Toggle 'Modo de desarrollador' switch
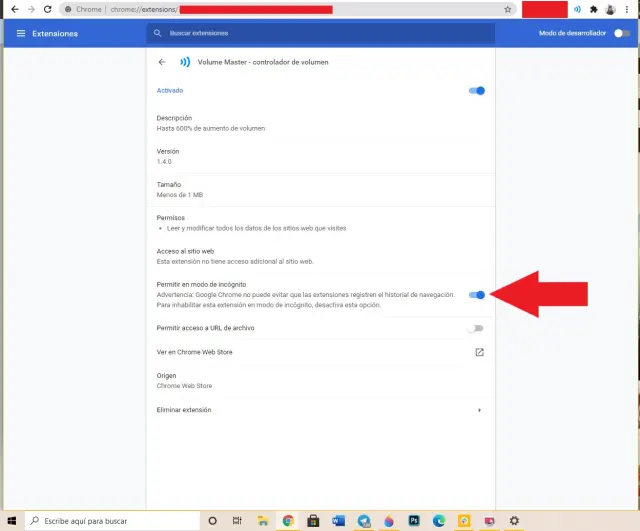 (622, 33)
